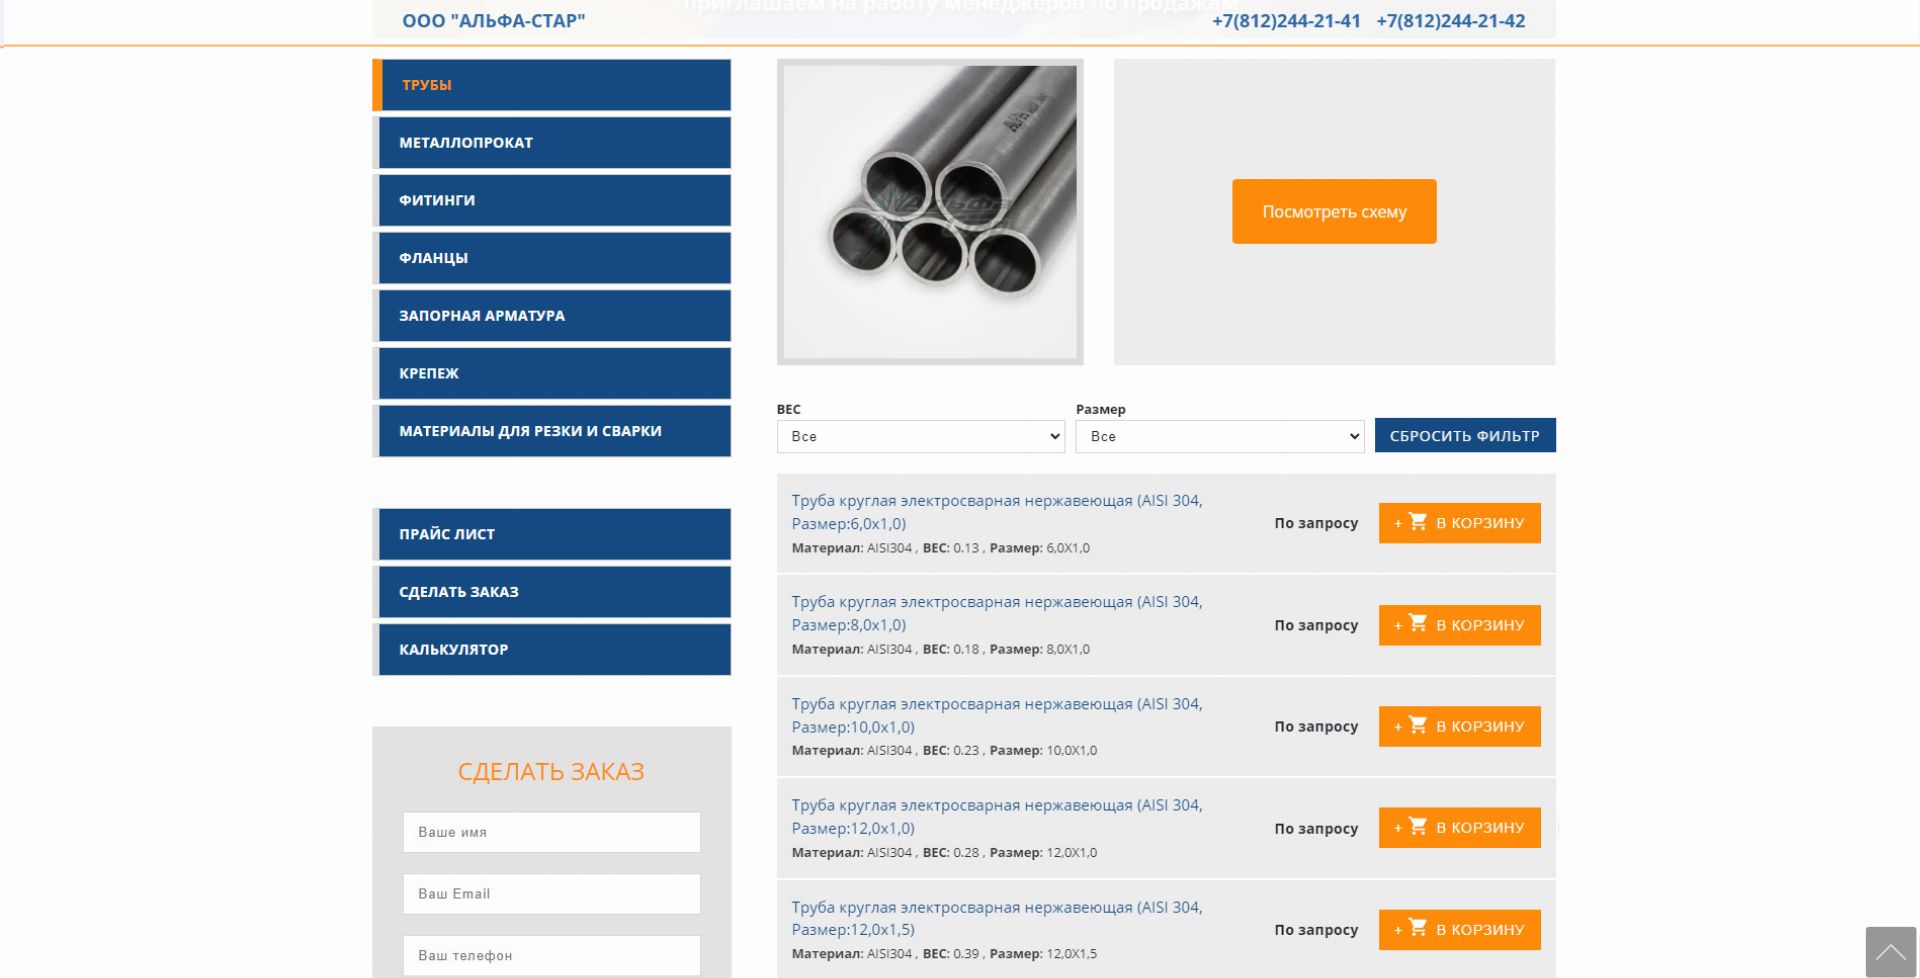The image size is (1920, 978).
Task: Expand the Размер filter dropdown
Action: (1218, 436)
